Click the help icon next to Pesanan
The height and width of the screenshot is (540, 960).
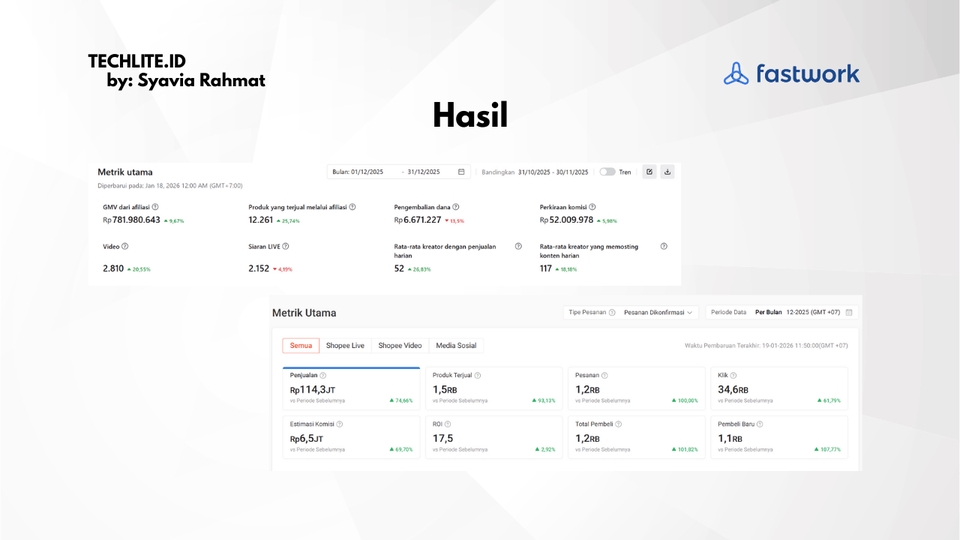tap(604, 376)
